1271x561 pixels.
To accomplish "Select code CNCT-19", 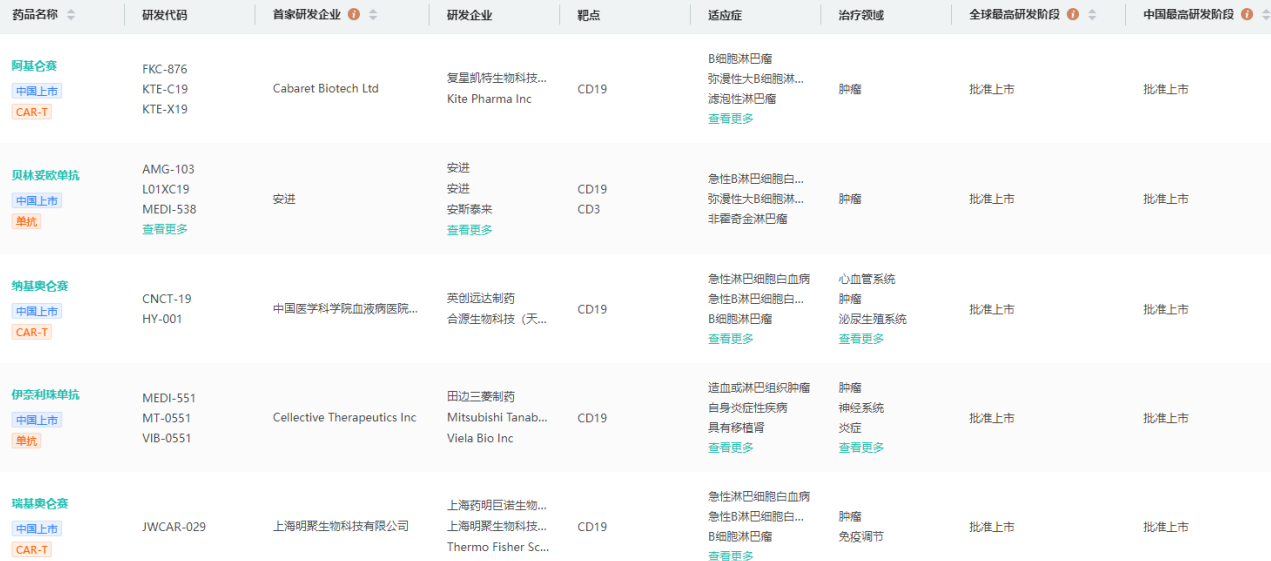I will [x=167, y=299].
